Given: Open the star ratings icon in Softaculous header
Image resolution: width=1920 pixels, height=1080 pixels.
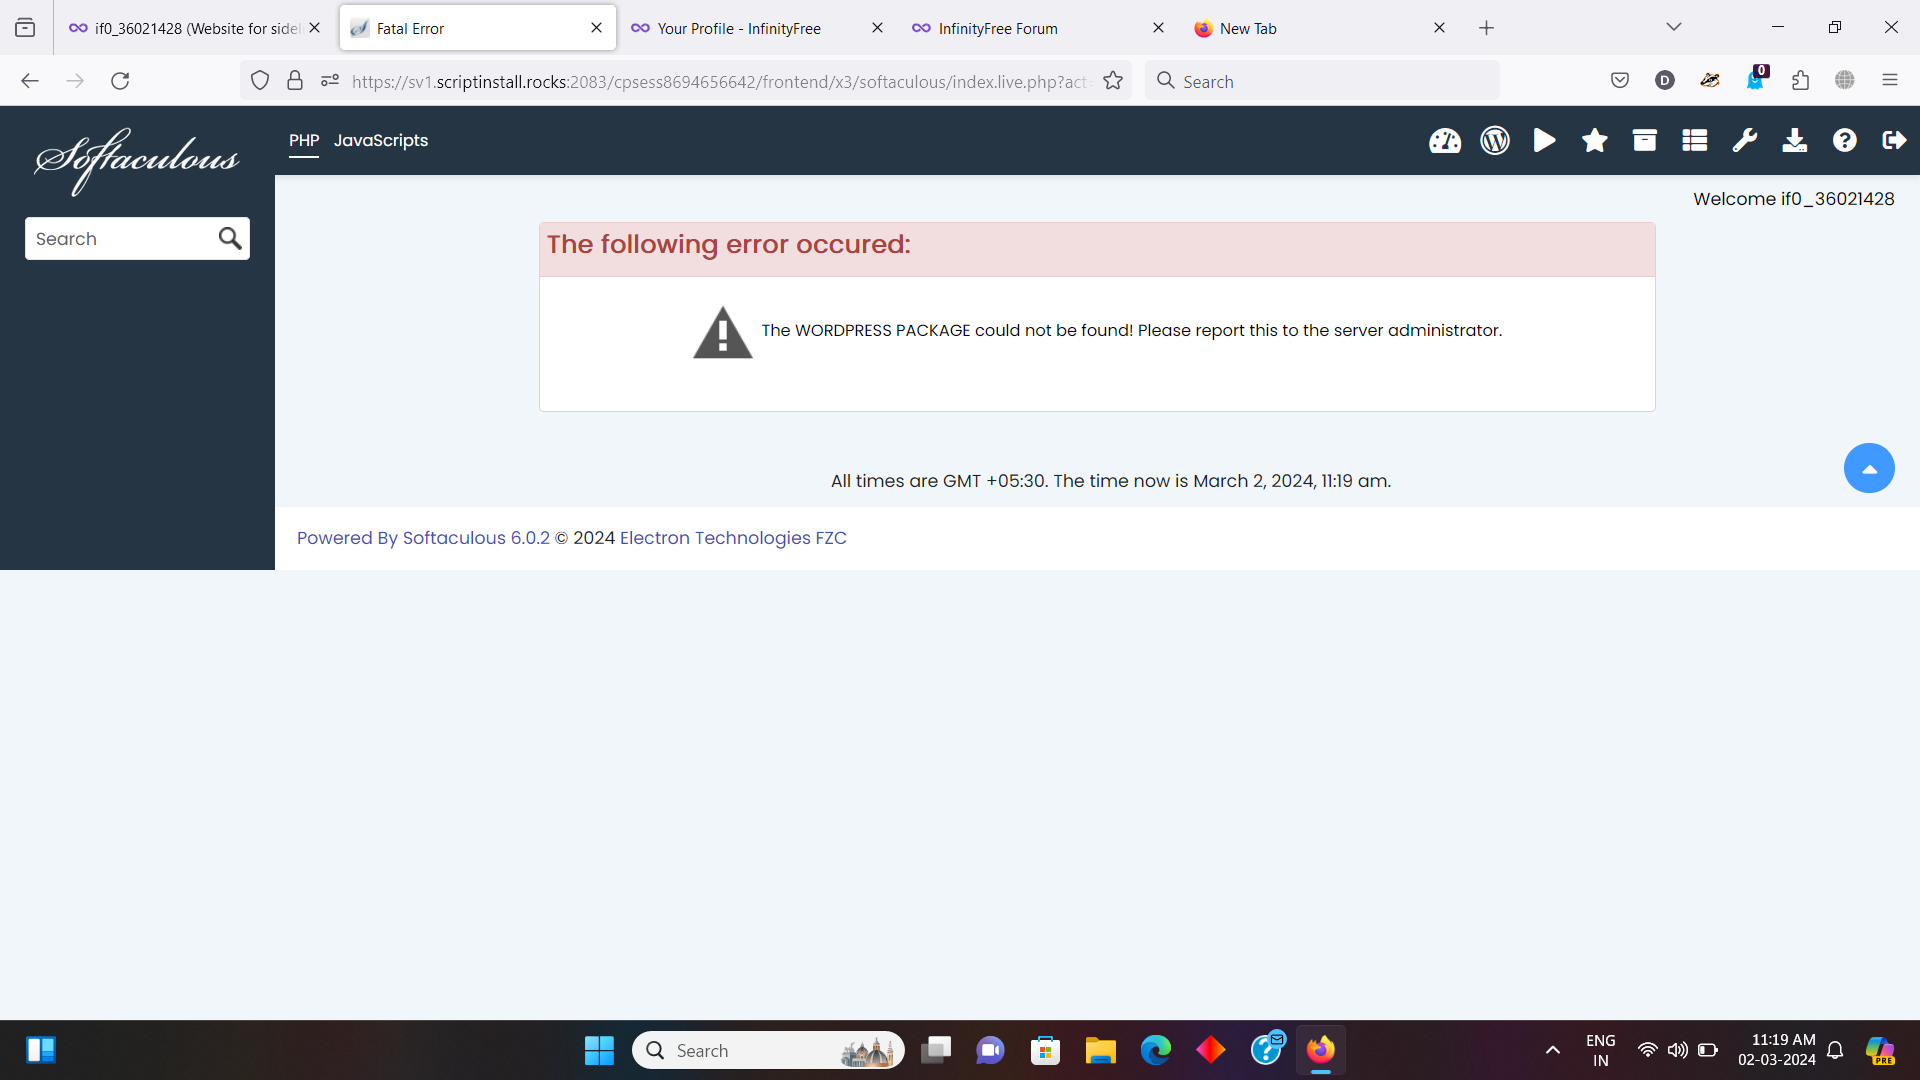Looking at the screenshot, I should click(x=1595, y=141).
